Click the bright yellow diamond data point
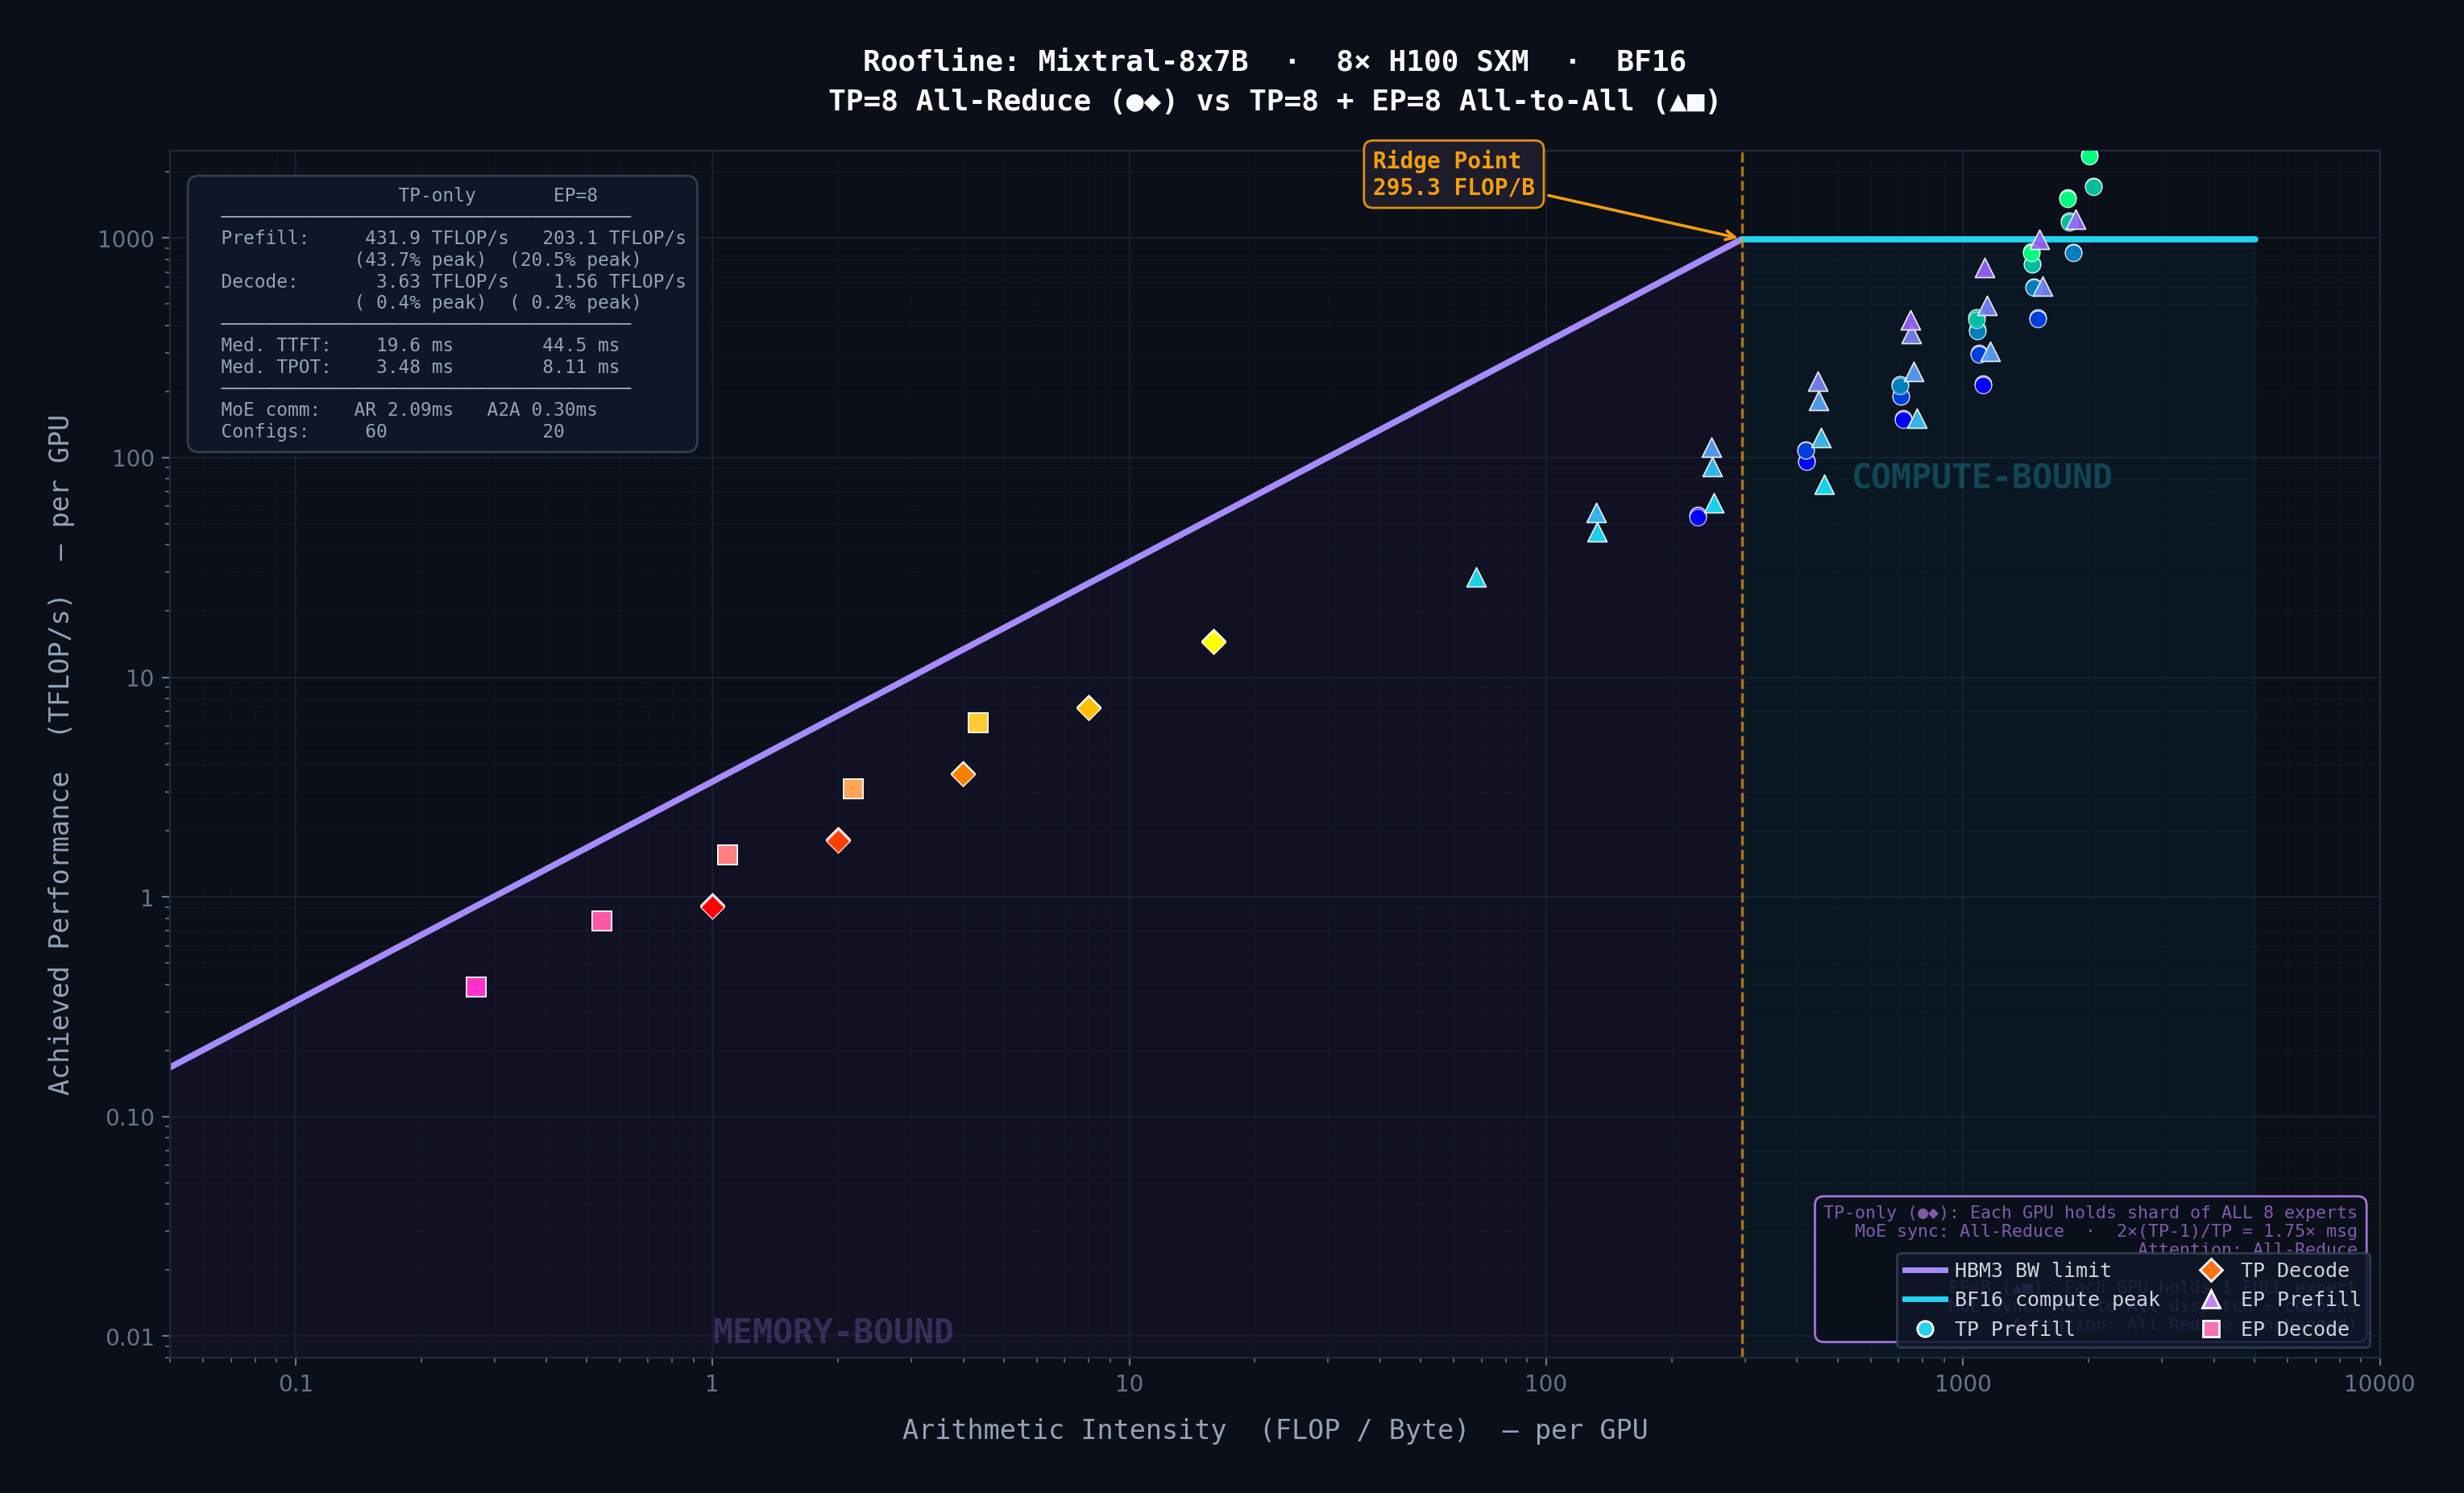This screenshot has height=1493, width=2464. coord(1213,642)
